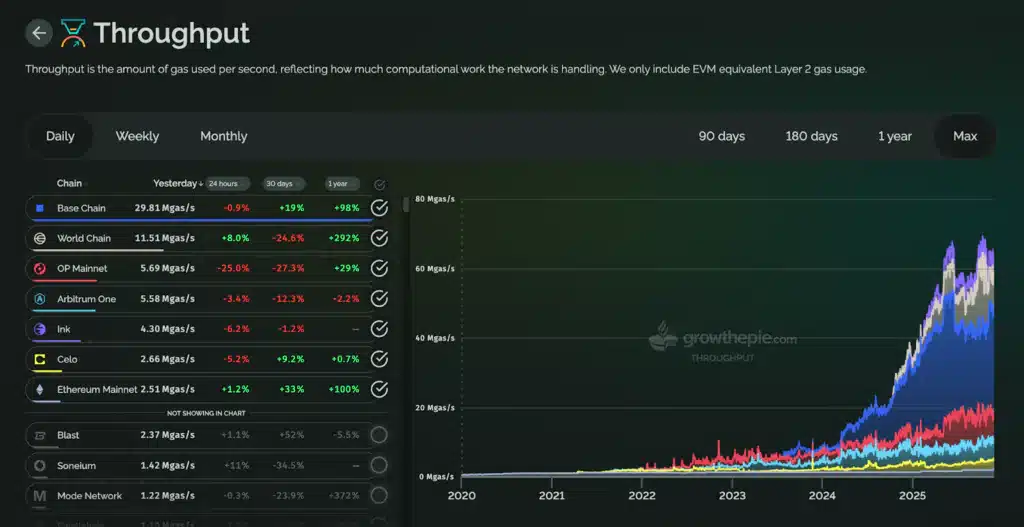Click the Throughput hourglass icon
The height and width of the screenshot is (527, 1024).
[73, 33]
